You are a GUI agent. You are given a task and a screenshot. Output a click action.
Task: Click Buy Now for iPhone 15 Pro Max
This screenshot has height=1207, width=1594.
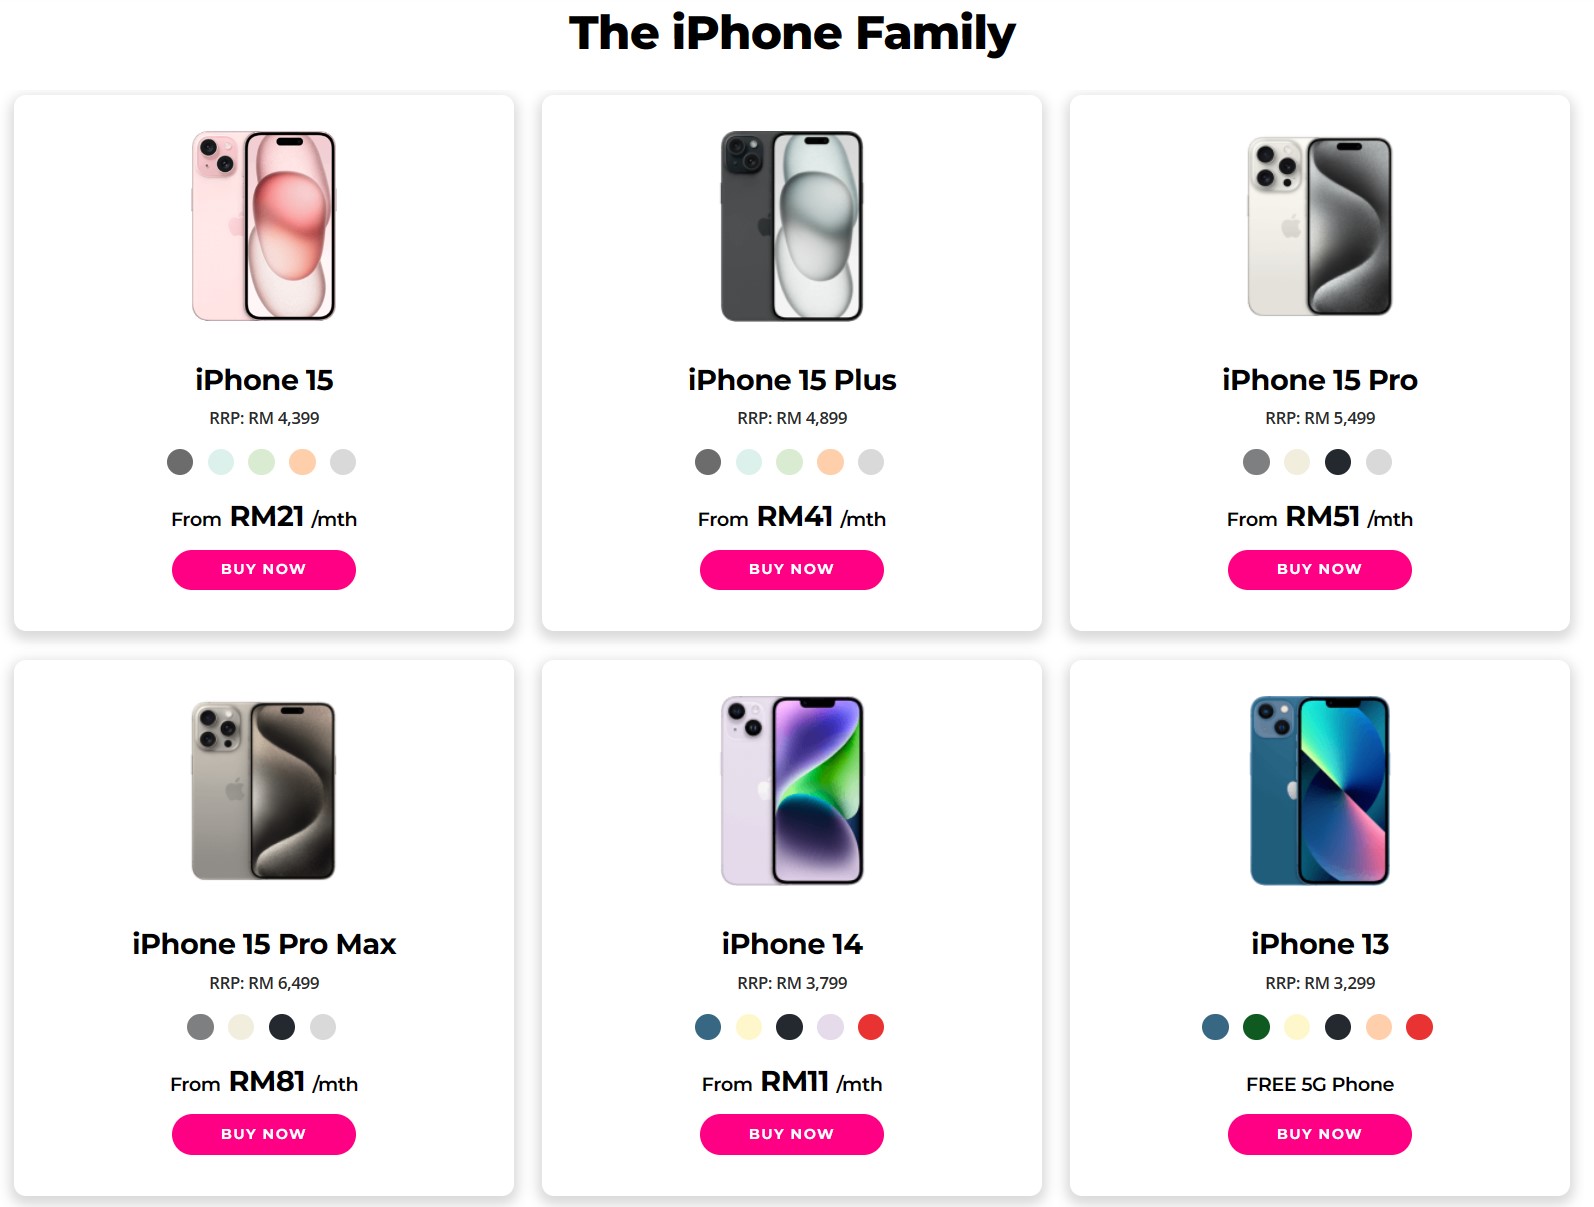(264, 1134)
